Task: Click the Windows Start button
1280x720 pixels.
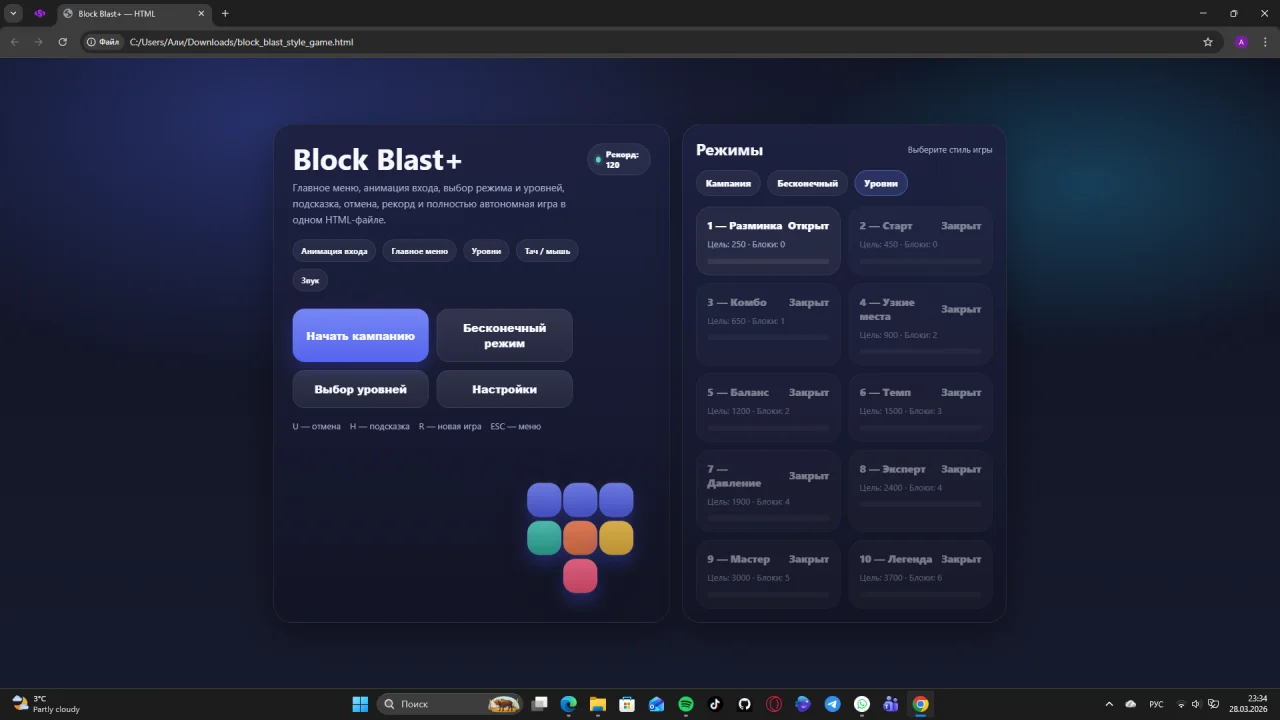Action: (x=360, y=704)
